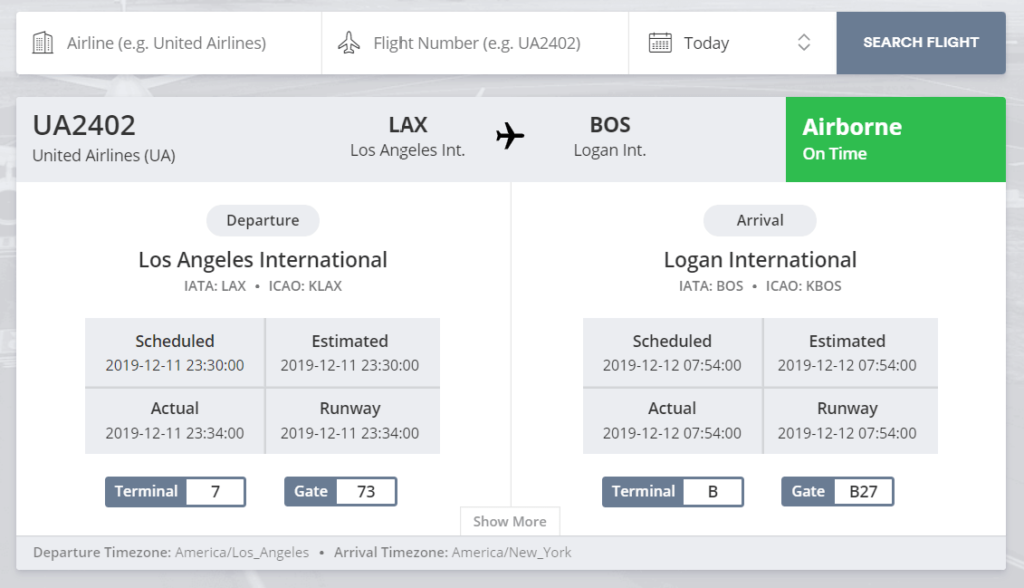
Task: Expand Show More flight details
Action: pos(510,521)
